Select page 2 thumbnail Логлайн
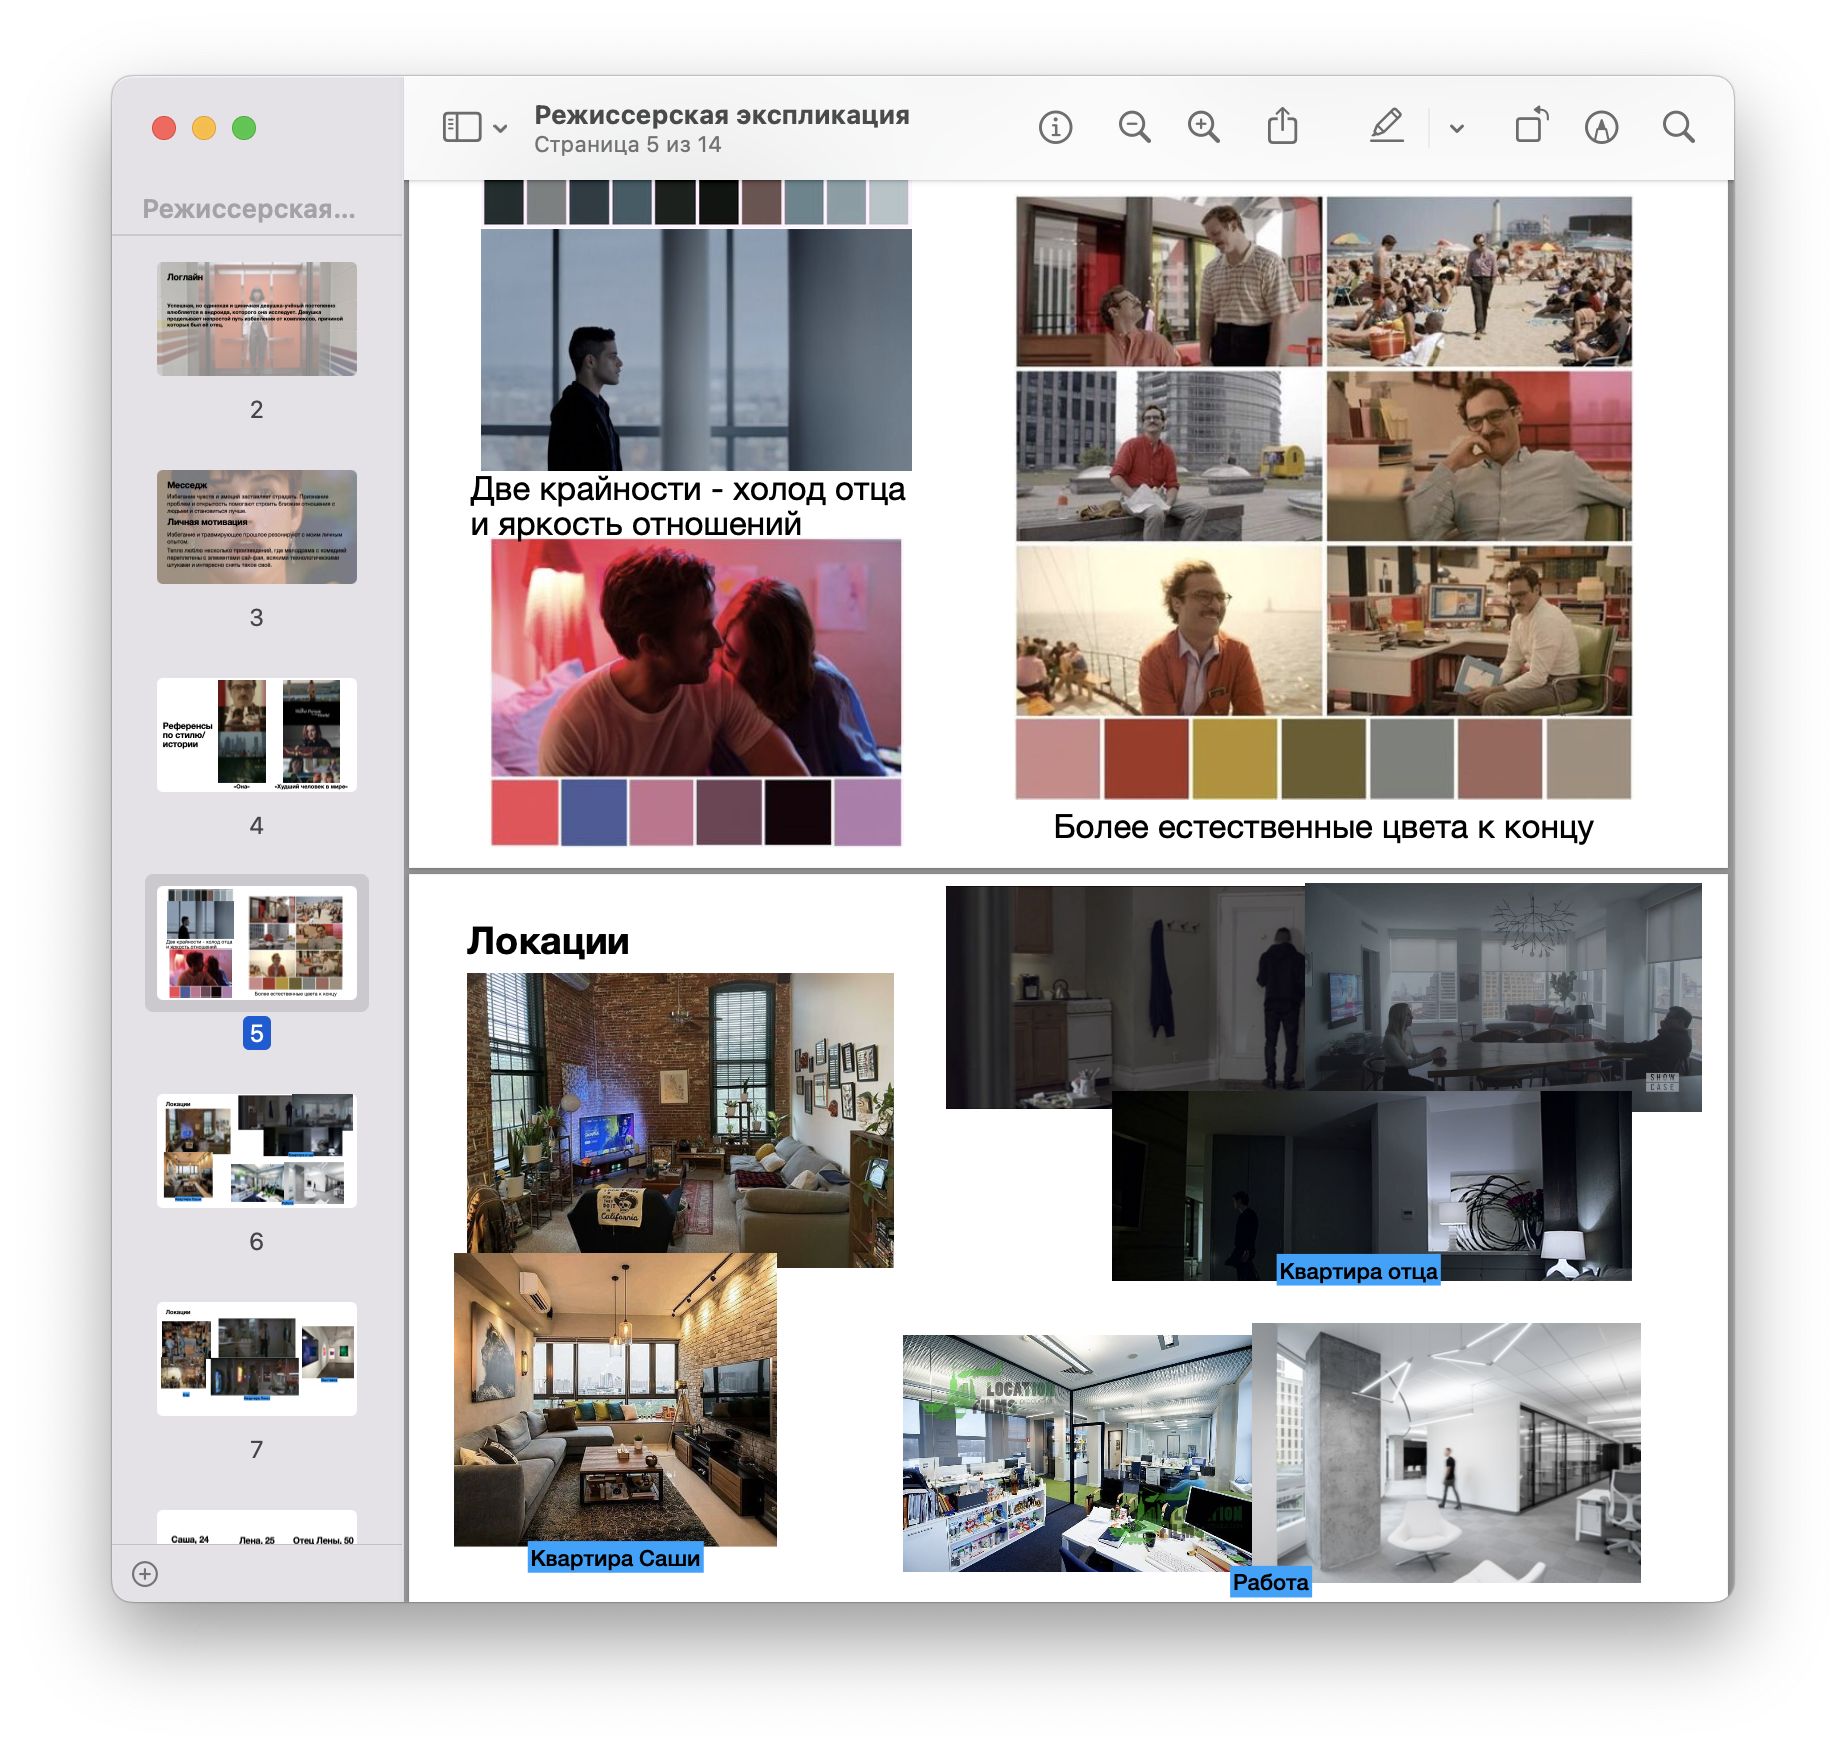 coord(257,319)
